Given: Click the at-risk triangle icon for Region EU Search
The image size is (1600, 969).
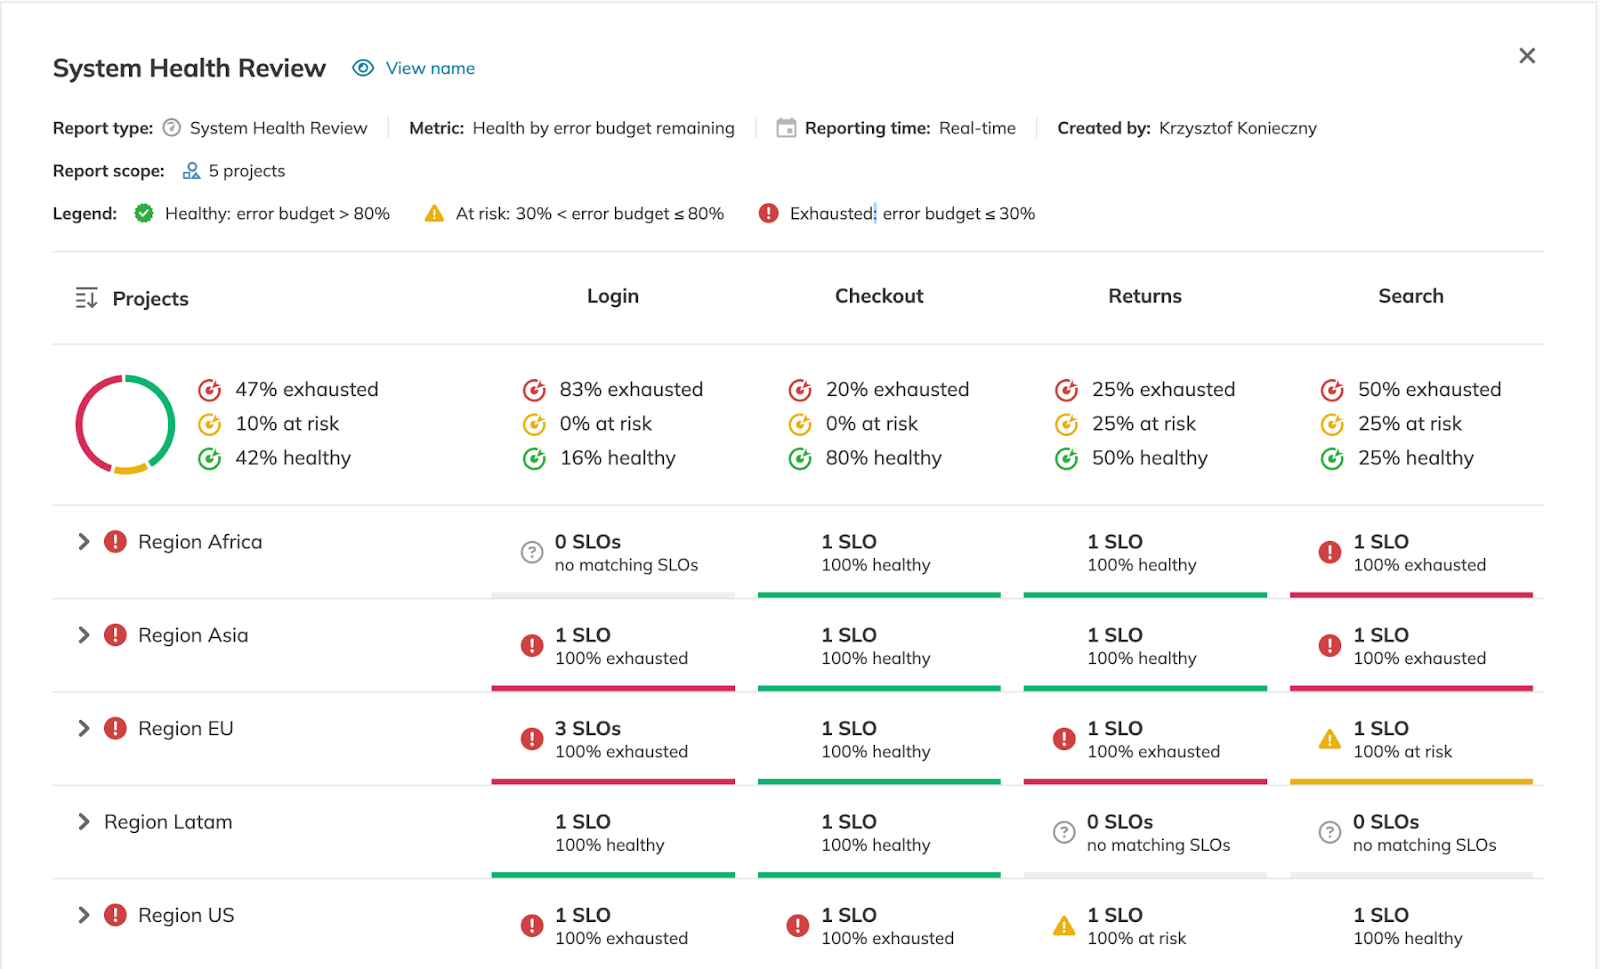Looking at the screenshot, I should pyautogui.click(x=1330, y=739).
